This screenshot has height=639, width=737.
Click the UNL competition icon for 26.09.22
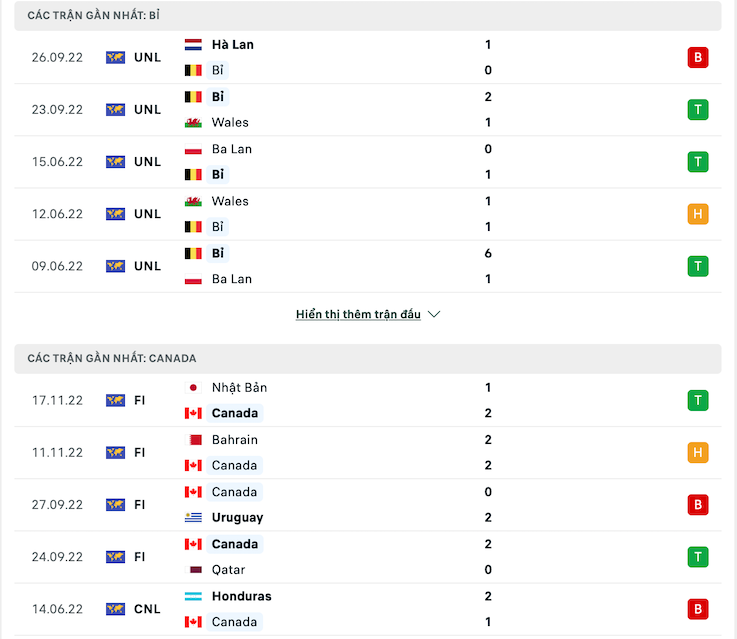click(x=116, y=57)
